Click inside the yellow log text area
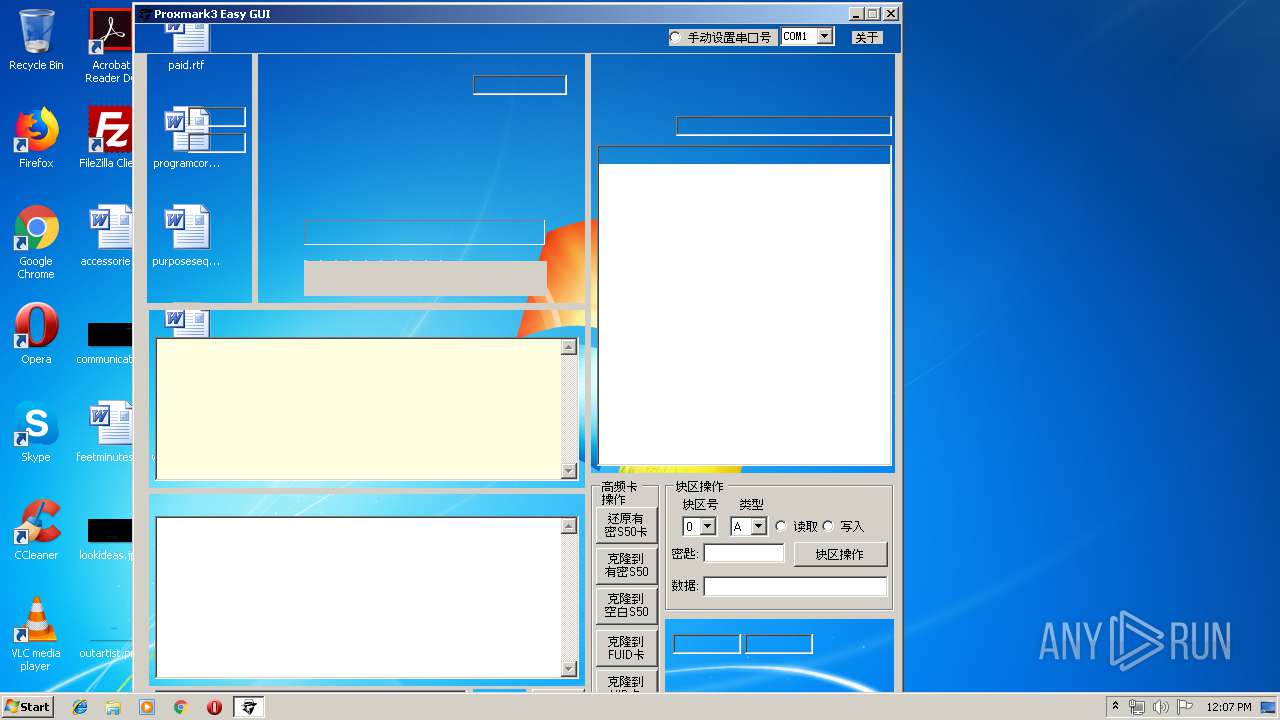The width and height of the screenshot is (1280, 720). (x=359, y=409)
